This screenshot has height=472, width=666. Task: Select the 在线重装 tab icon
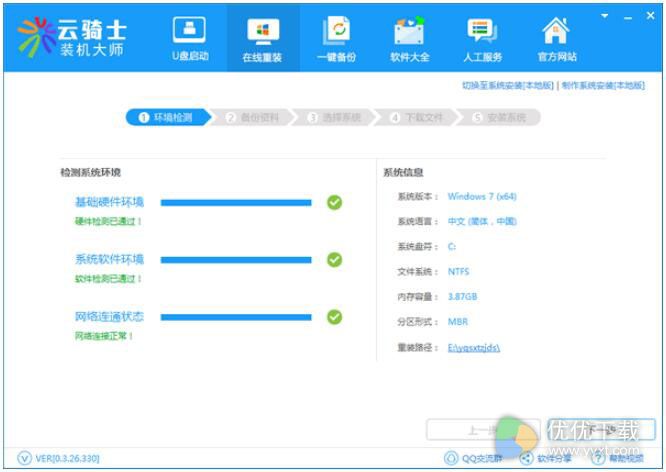tap(263, 32)
